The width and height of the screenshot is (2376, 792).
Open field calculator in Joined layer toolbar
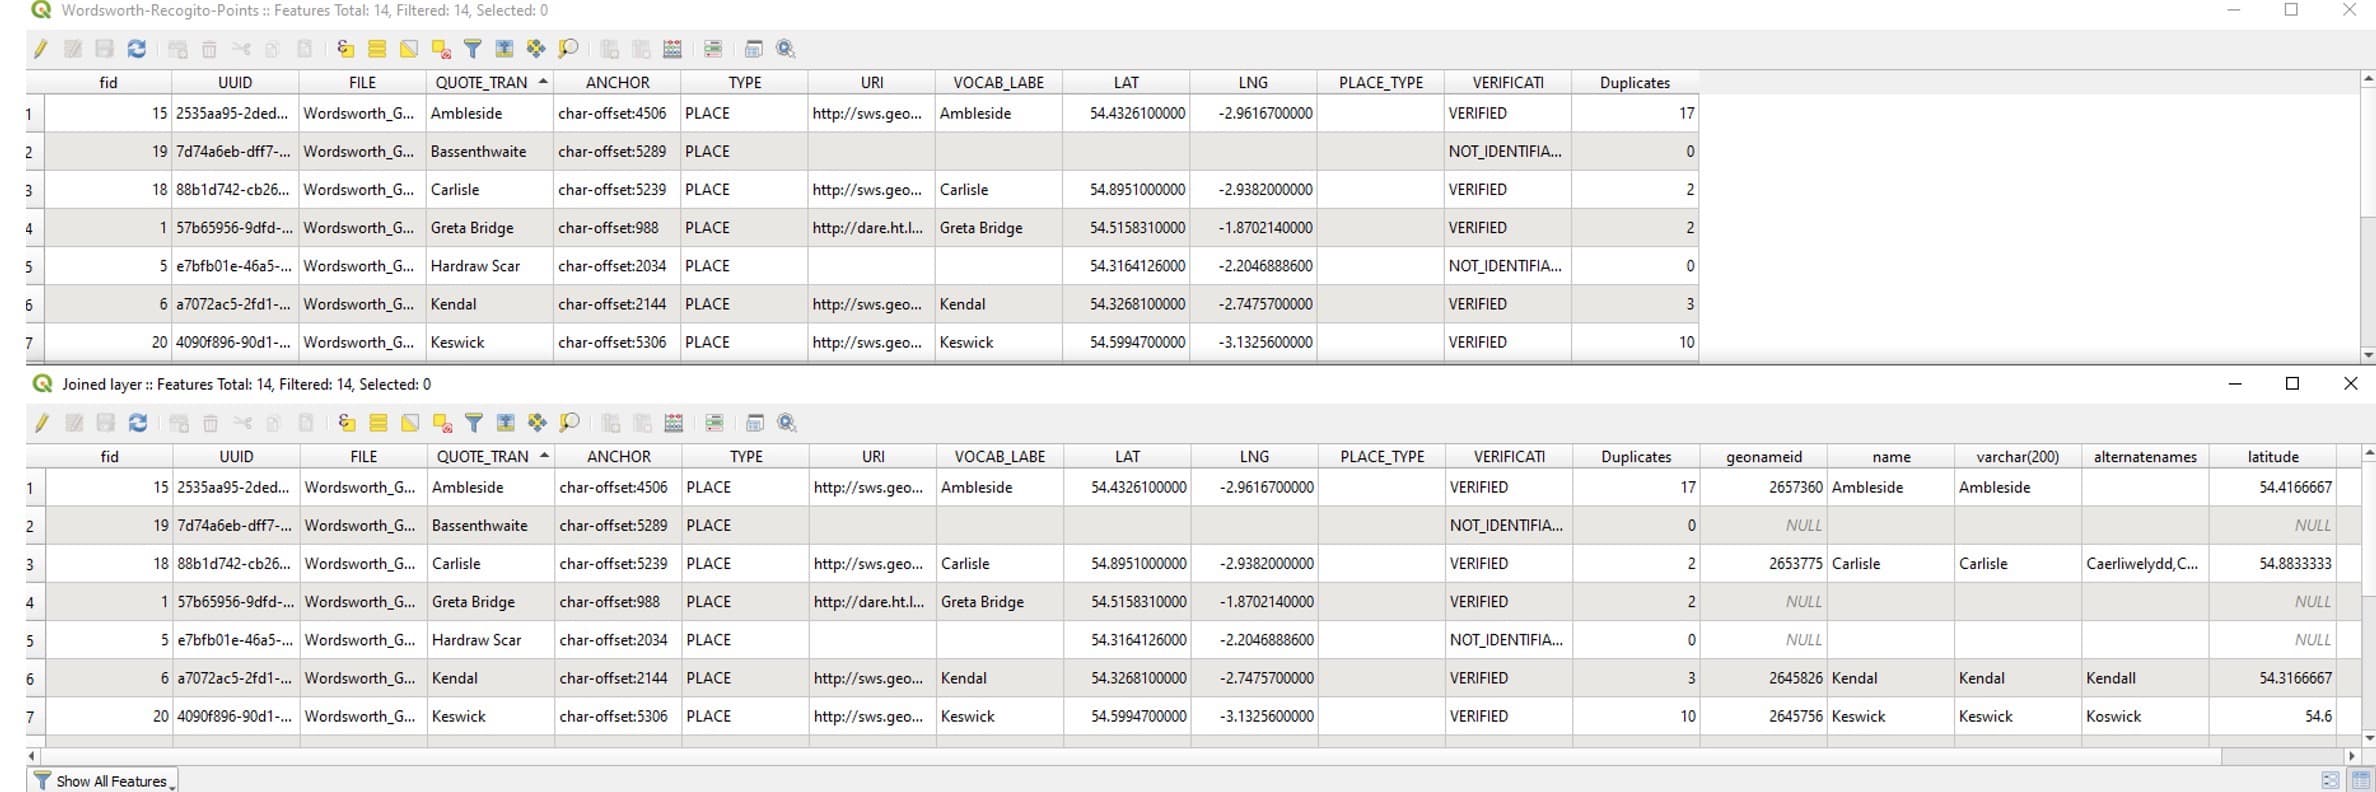pos(674,423)
